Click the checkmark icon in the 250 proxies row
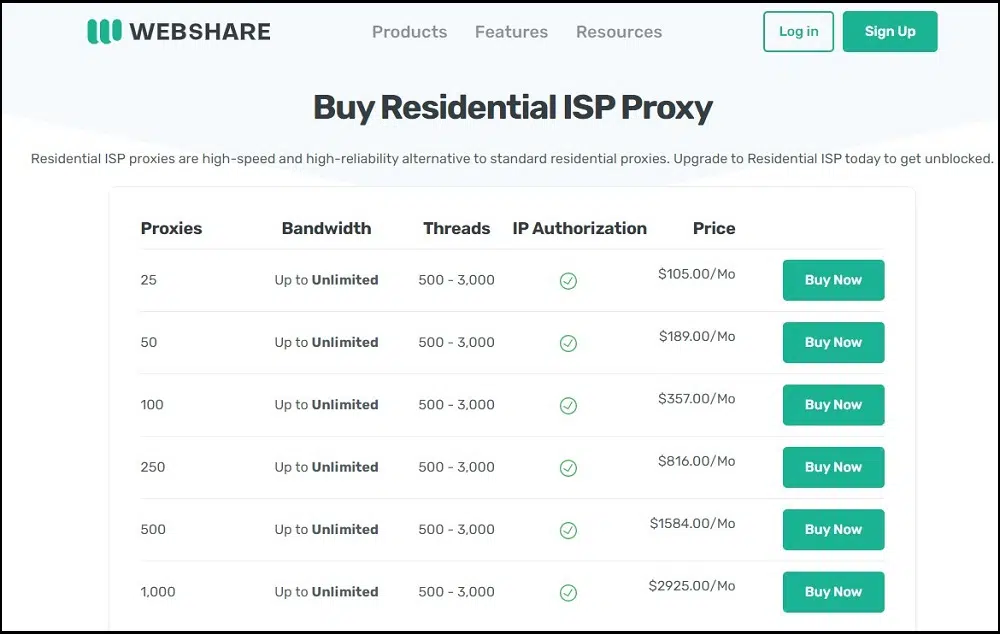Viewport: 1000px width, 634px height. (568, 468)
